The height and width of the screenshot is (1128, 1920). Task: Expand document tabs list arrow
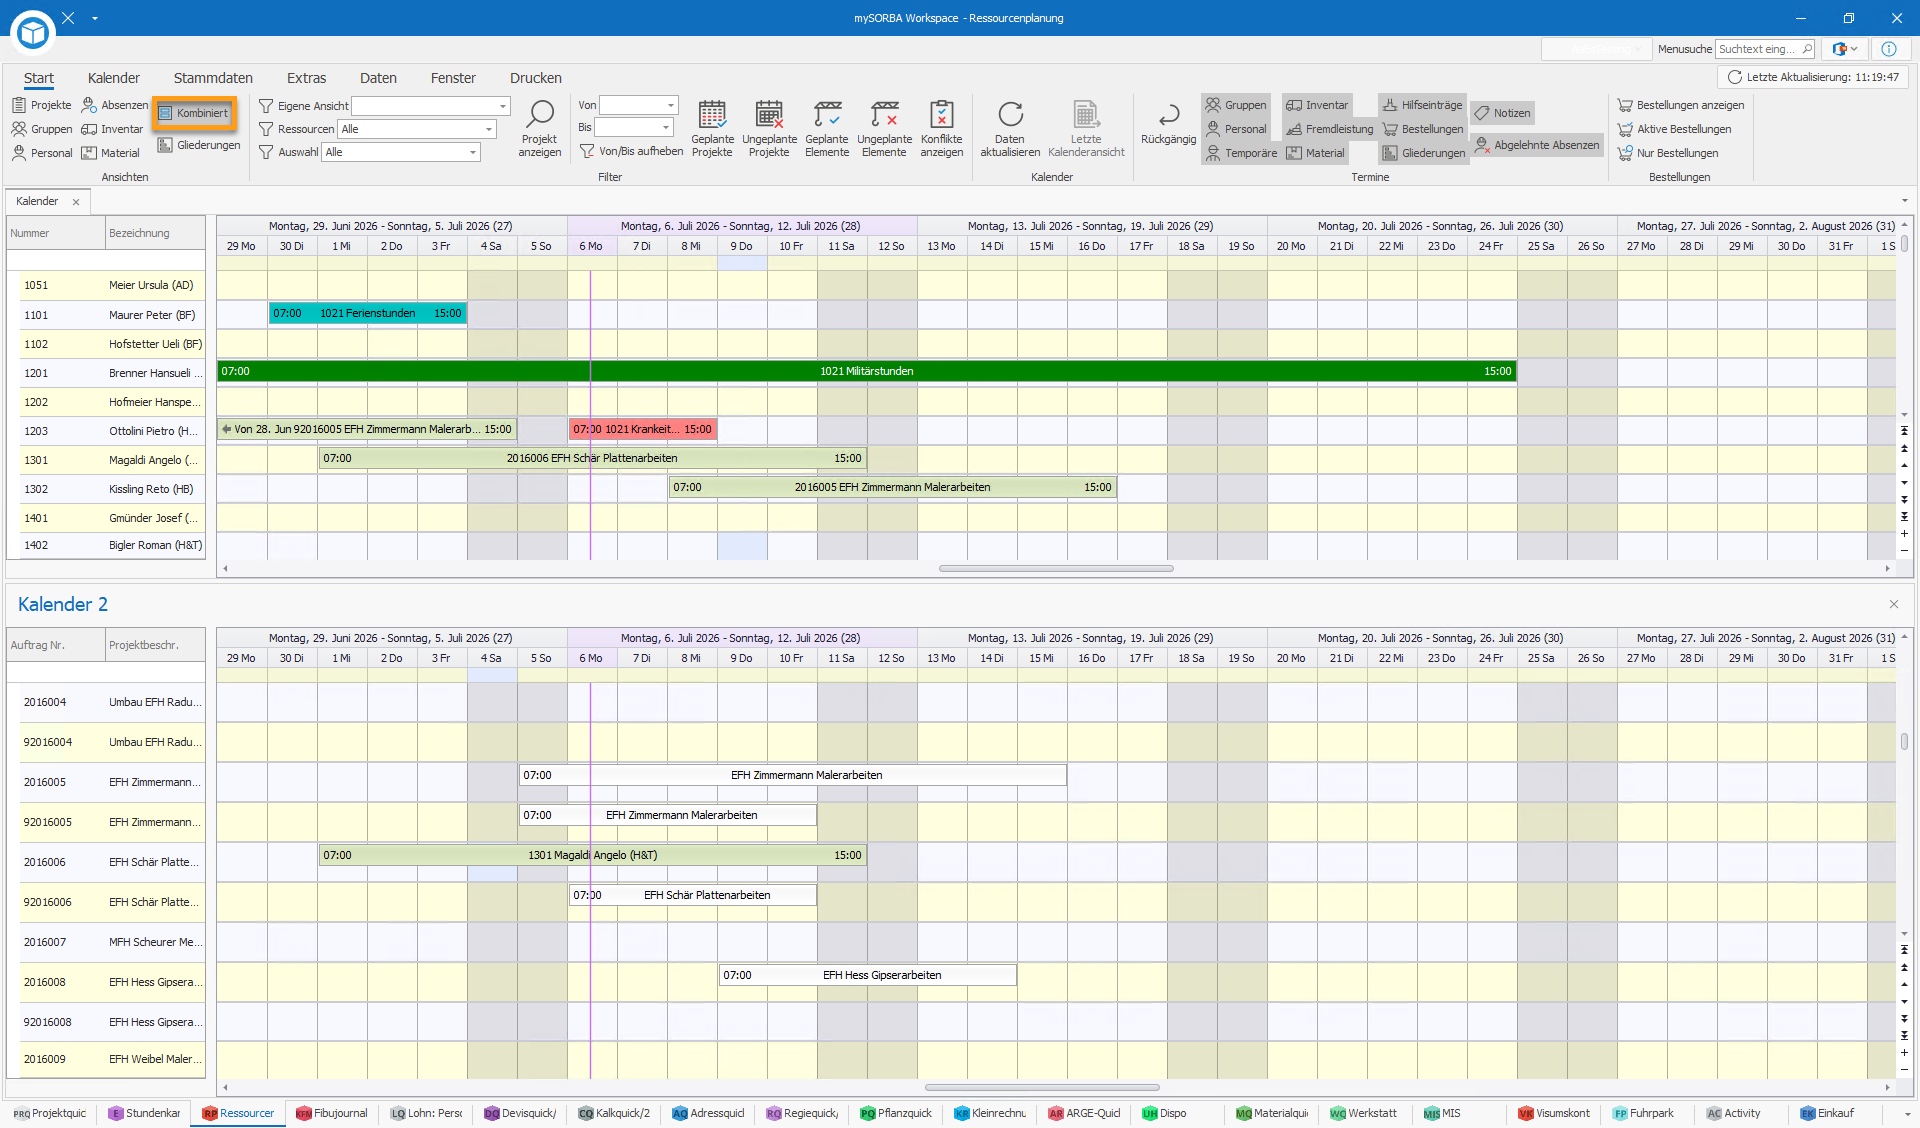(1904, 201)
